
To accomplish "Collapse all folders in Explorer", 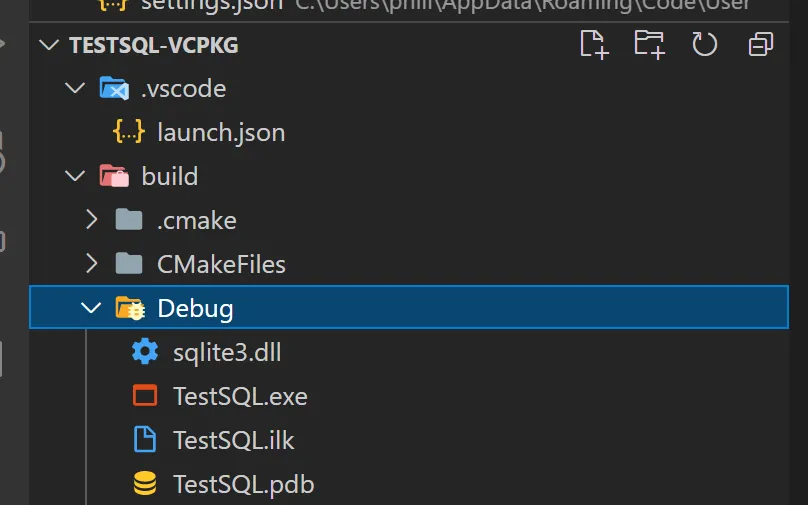I will pos(761,44).
